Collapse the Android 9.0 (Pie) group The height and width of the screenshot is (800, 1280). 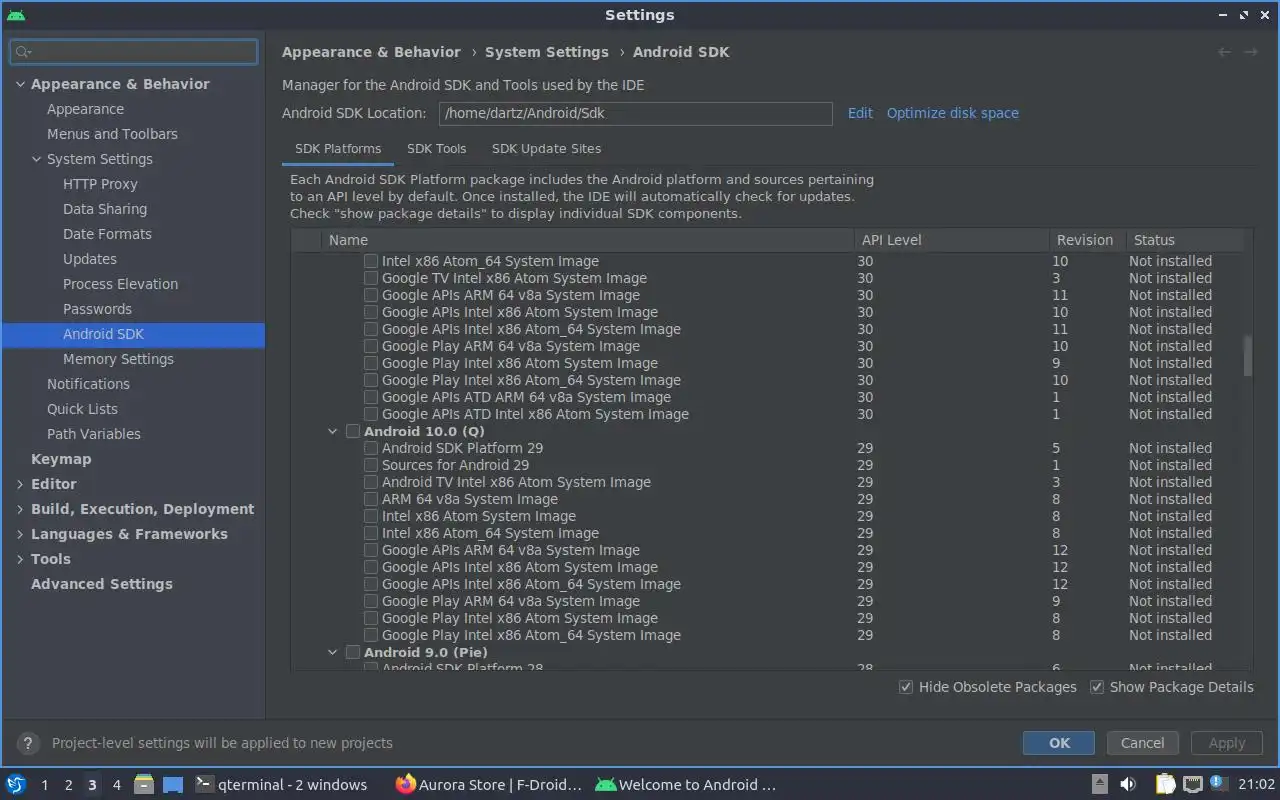[333, 652]
